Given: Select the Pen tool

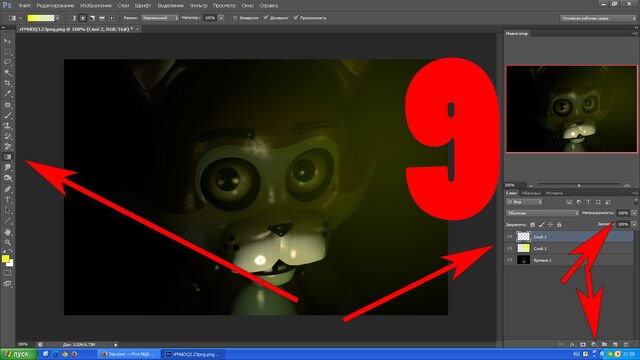Looking at the screenshot, I should click(x=7, y=189).
